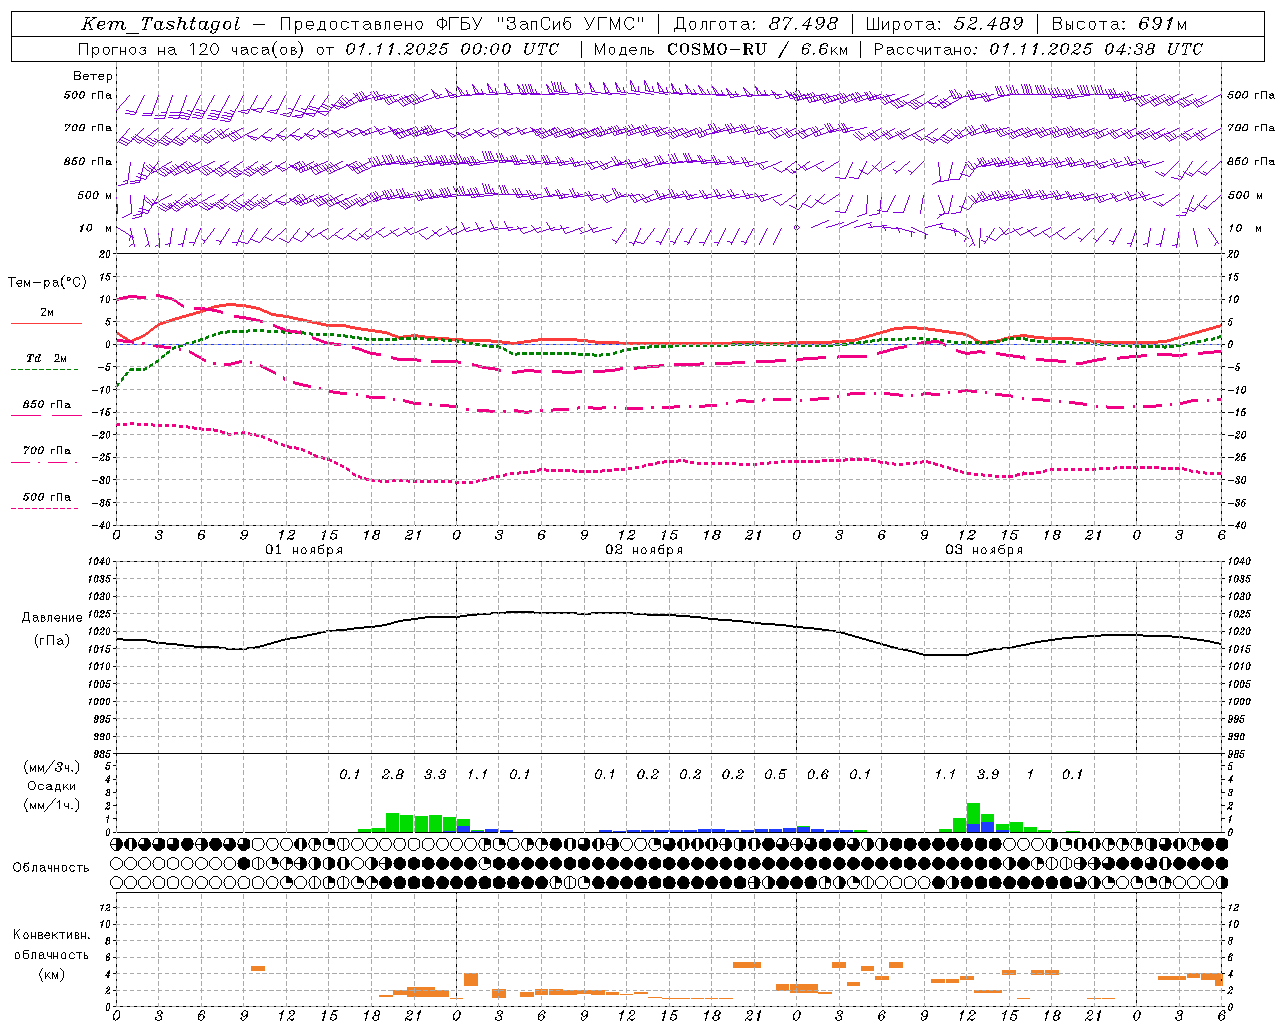Click the 2.8 precipitation total
1280x1024 pixels.
pyautogui.click(x=393, y=774)
